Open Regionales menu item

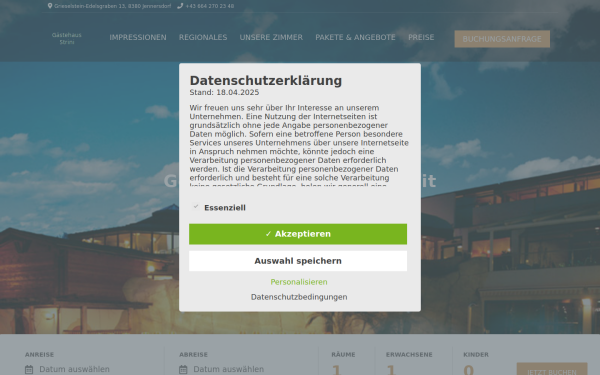(x=203, y=38)
